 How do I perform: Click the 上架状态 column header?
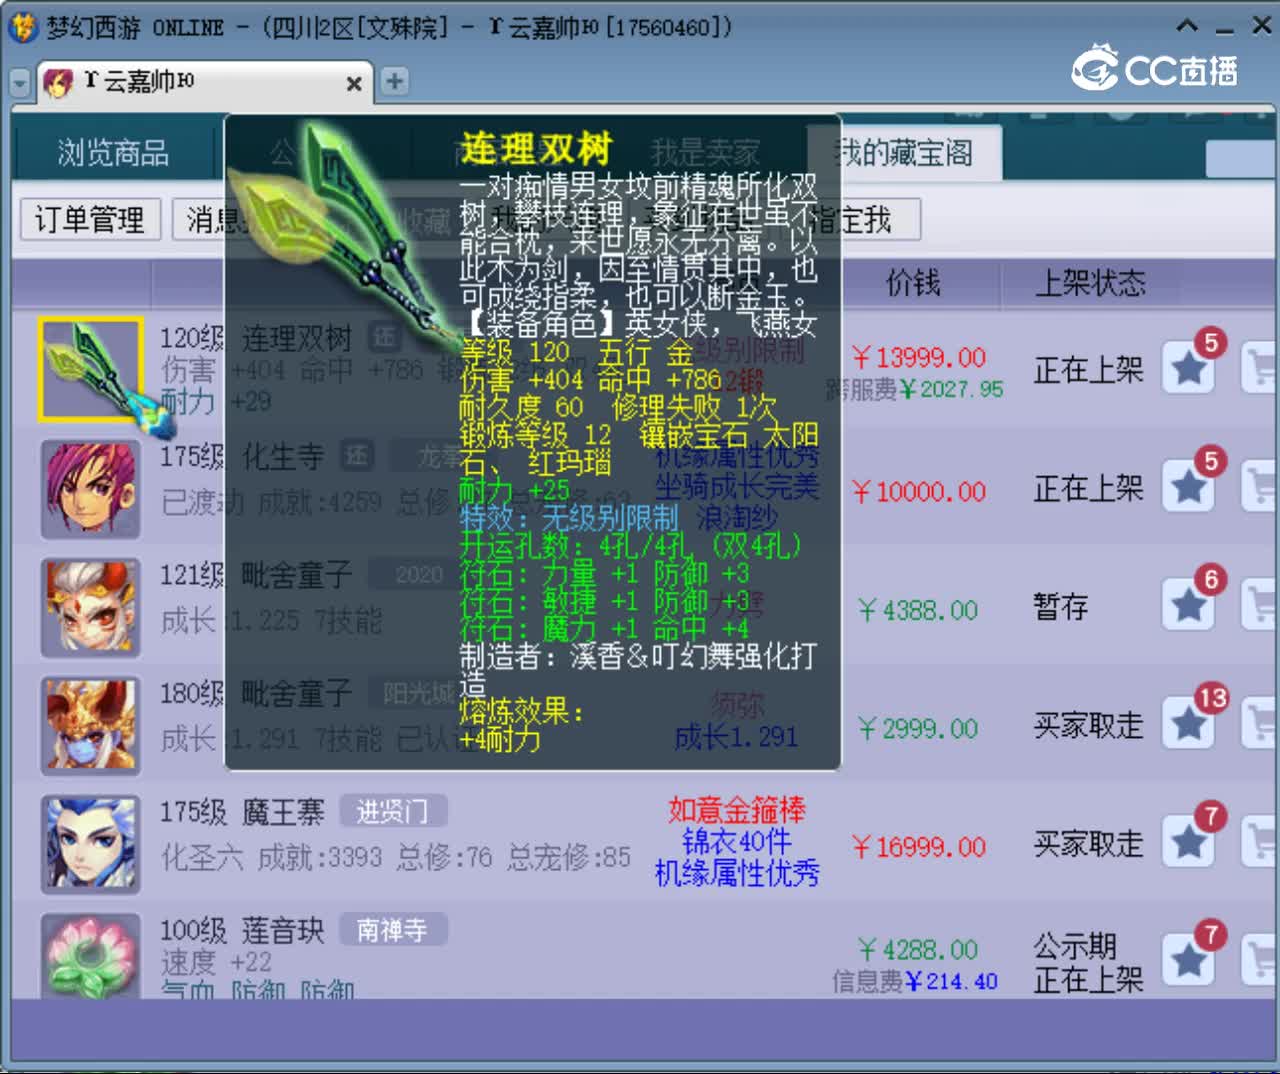[x=1089, y=284]
